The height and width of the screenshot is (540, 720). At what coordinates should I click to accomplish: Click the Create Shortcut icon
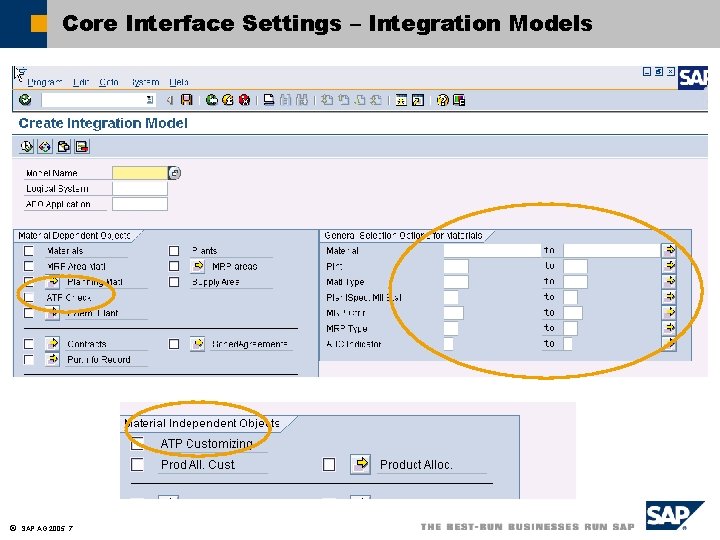(418, 100)
